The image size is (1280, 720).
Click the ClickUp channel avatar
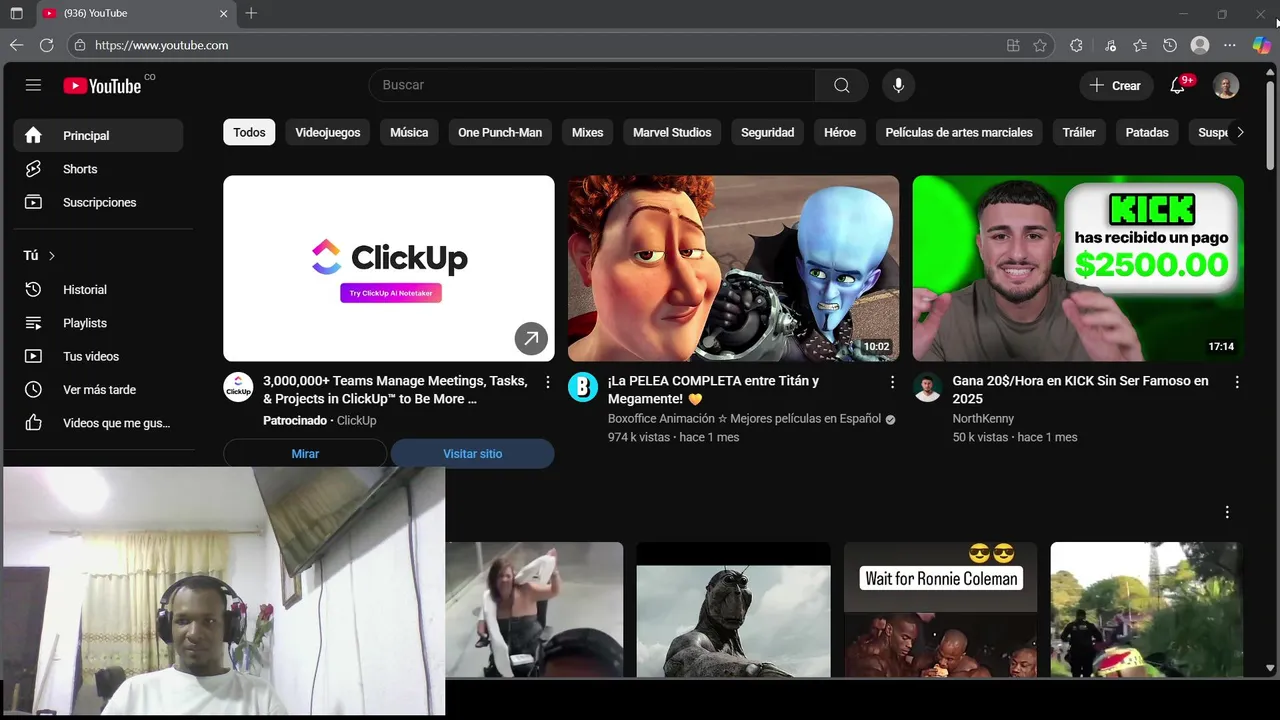[238, 387]
